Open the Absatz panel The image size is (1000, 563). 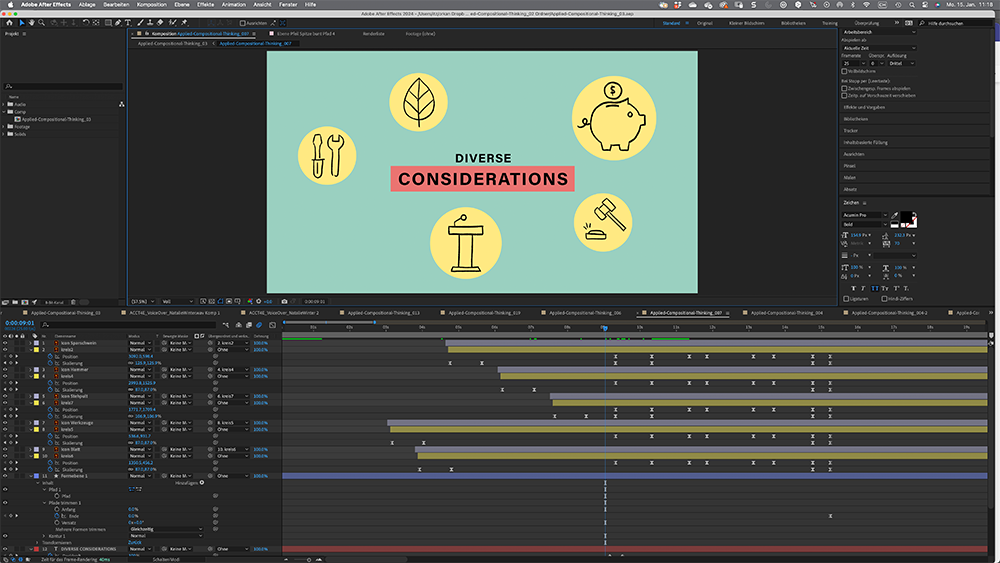tap(850, 189)
